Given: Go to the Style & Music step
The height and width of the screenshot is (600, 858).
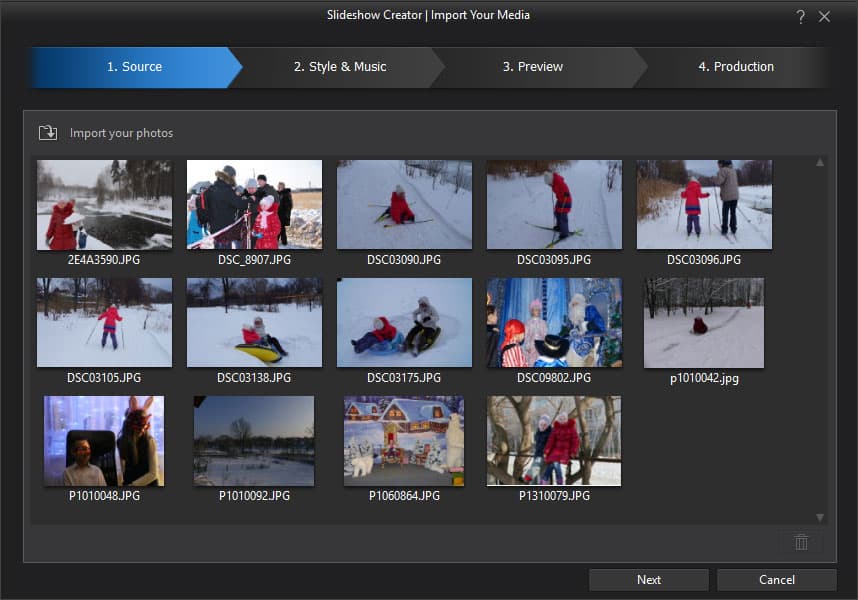Looking at the screenshot, I should (x=340, y=67).
